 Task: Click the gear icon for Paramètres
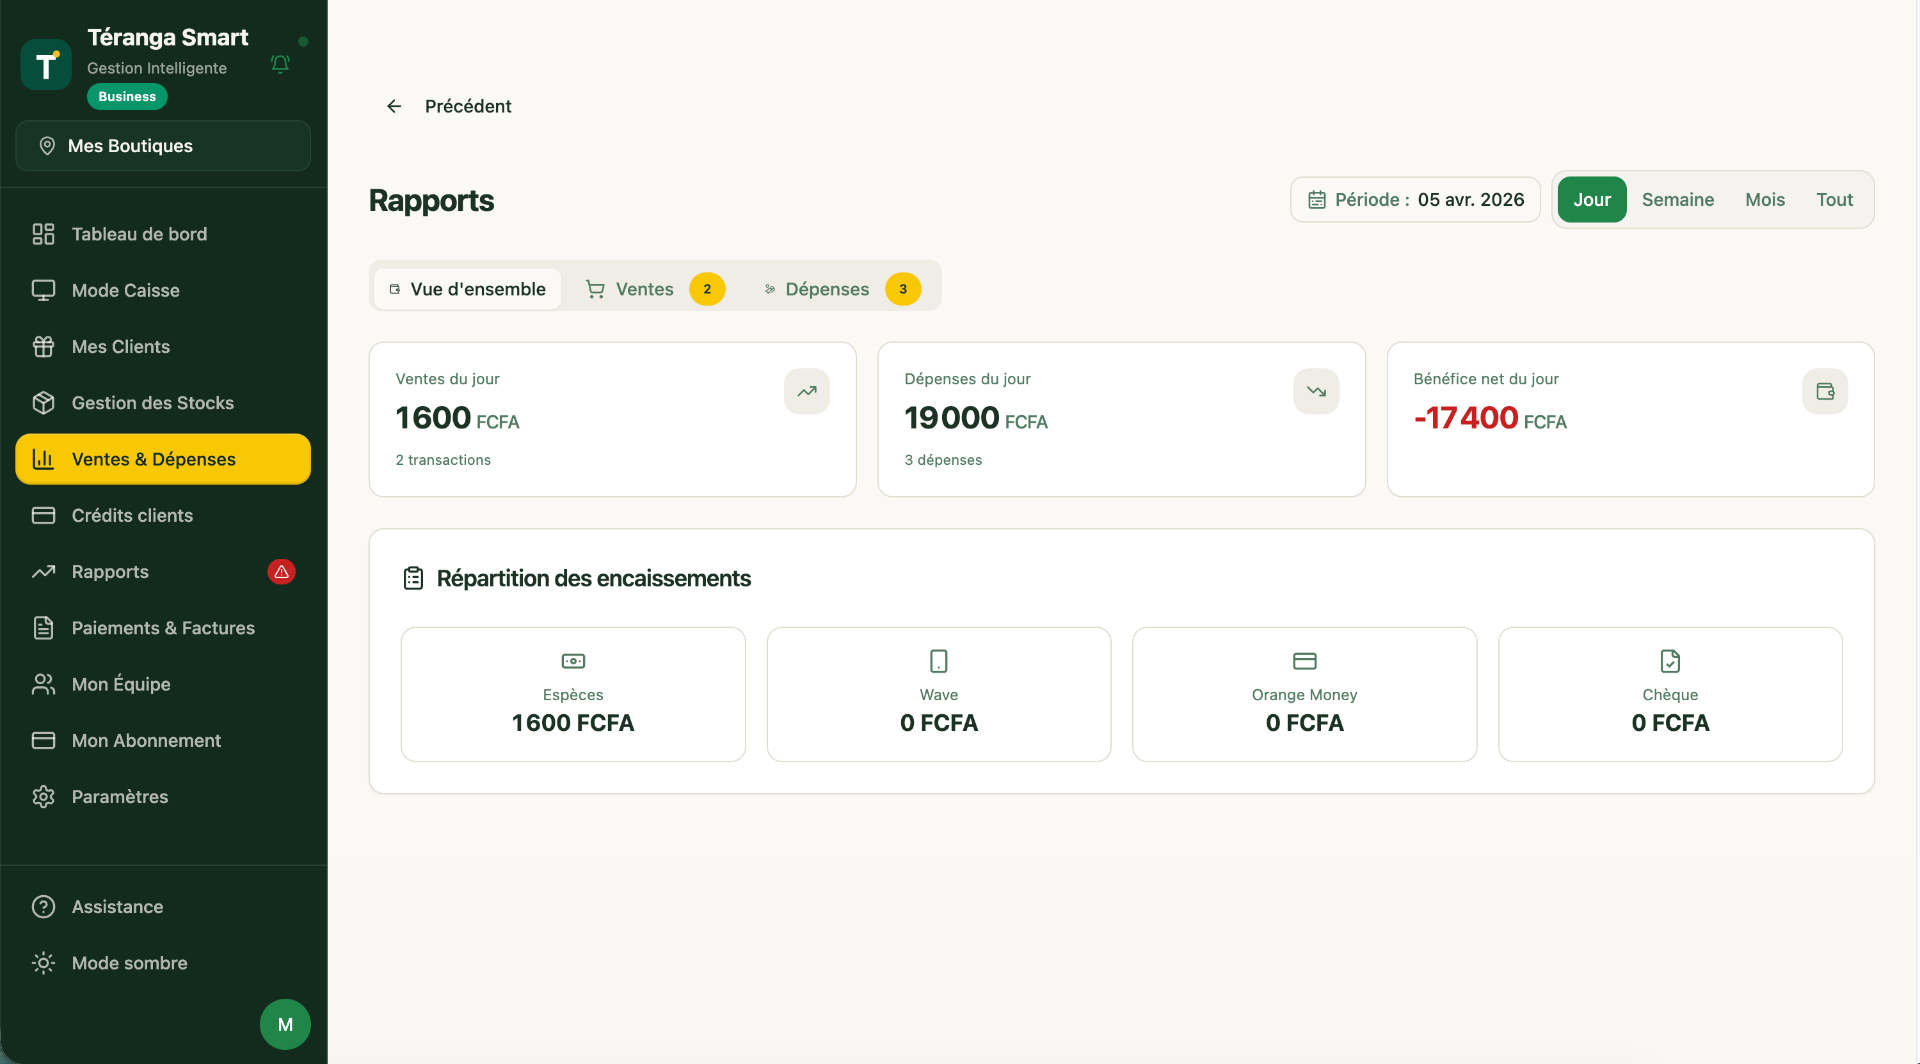(43, 797)
